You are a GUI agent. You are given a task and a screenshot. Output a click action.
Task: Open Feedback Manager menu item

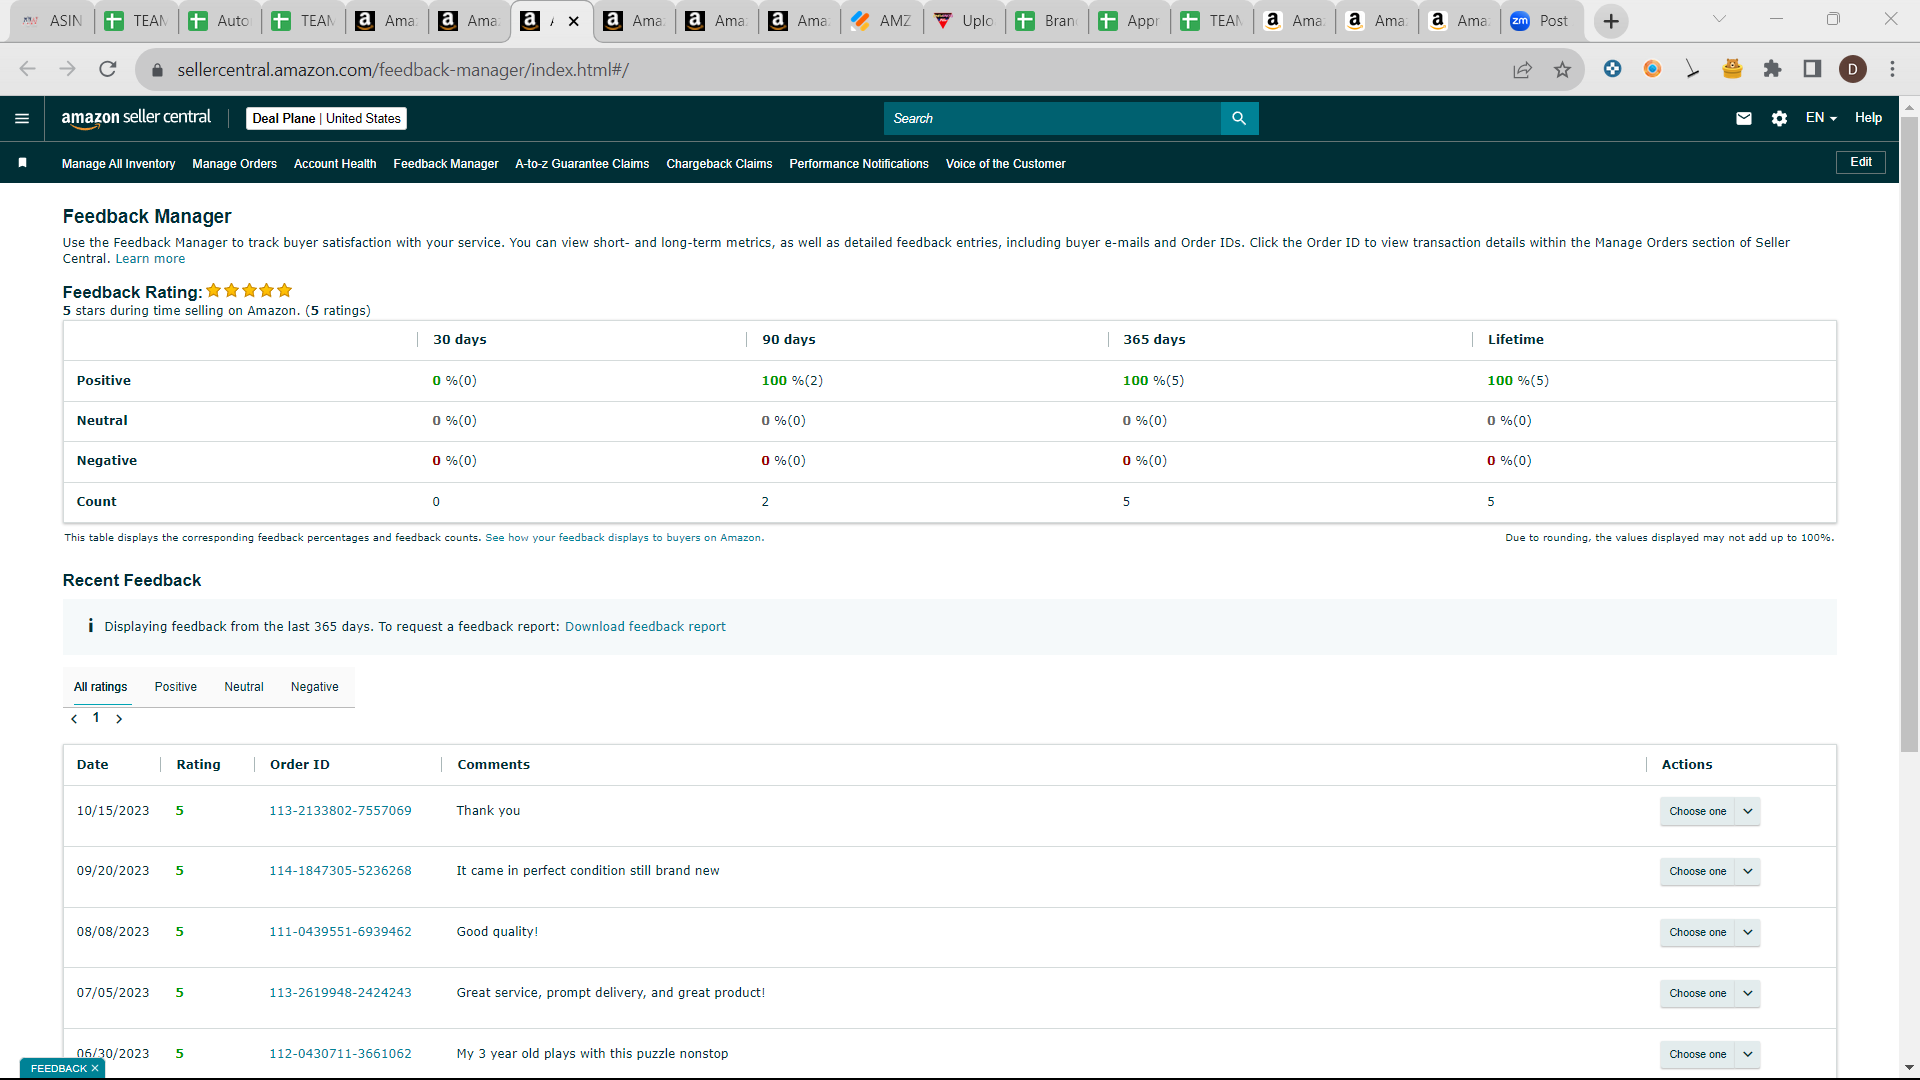pyautogui.click(x=446, y=164)
